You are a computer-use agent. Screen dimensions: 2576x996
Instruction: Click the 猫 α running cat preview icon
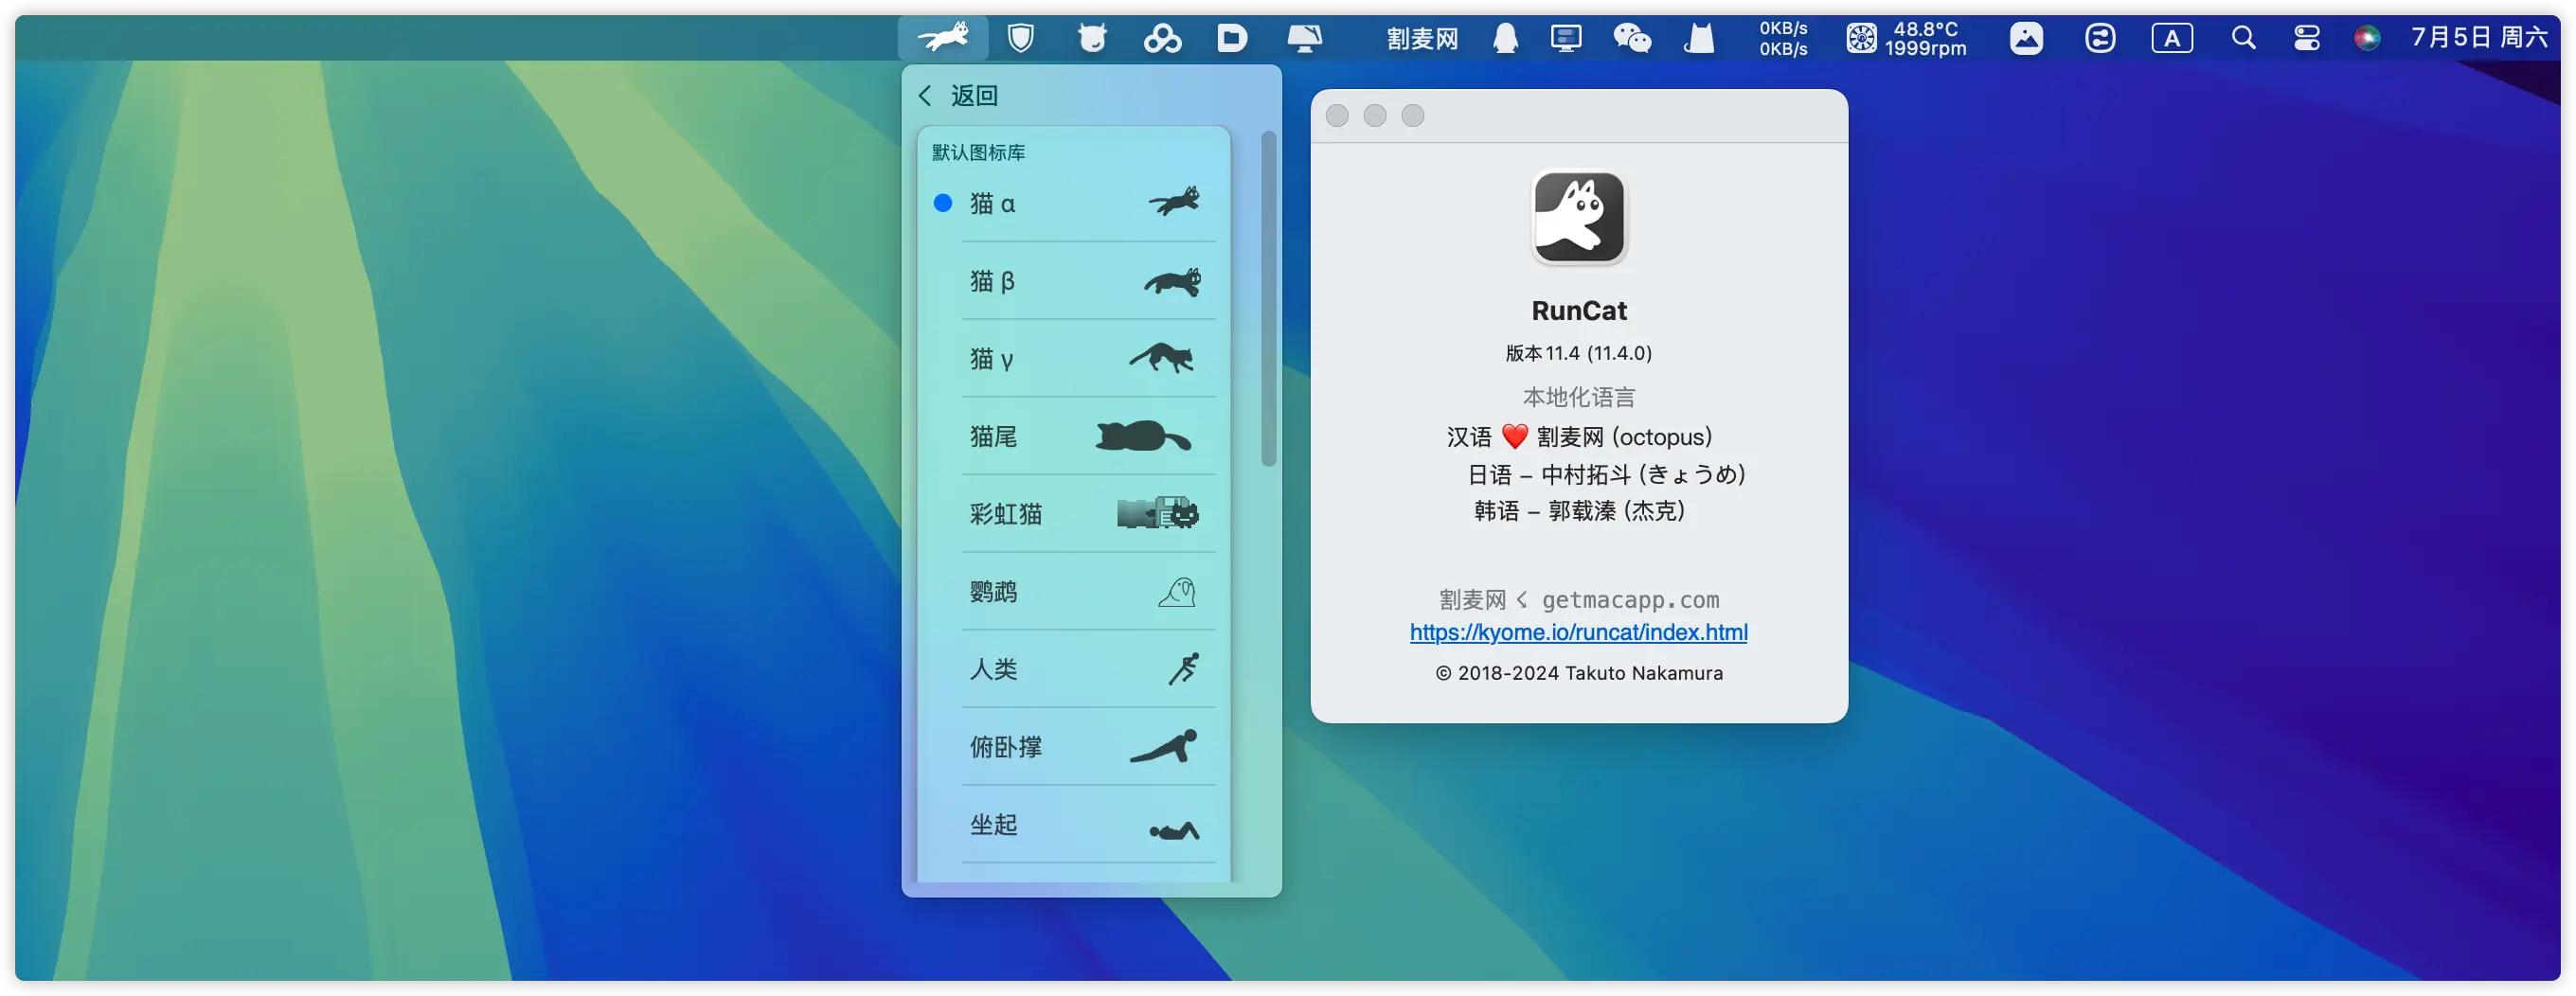pos(1174,202)
